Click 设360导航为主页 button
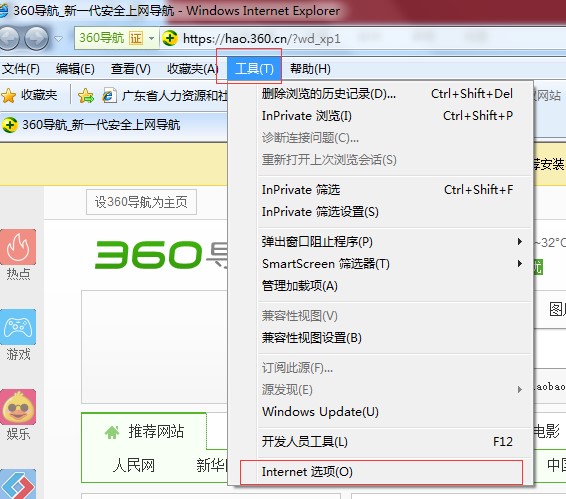Screen dimensions: 566x499 [141, 202]
